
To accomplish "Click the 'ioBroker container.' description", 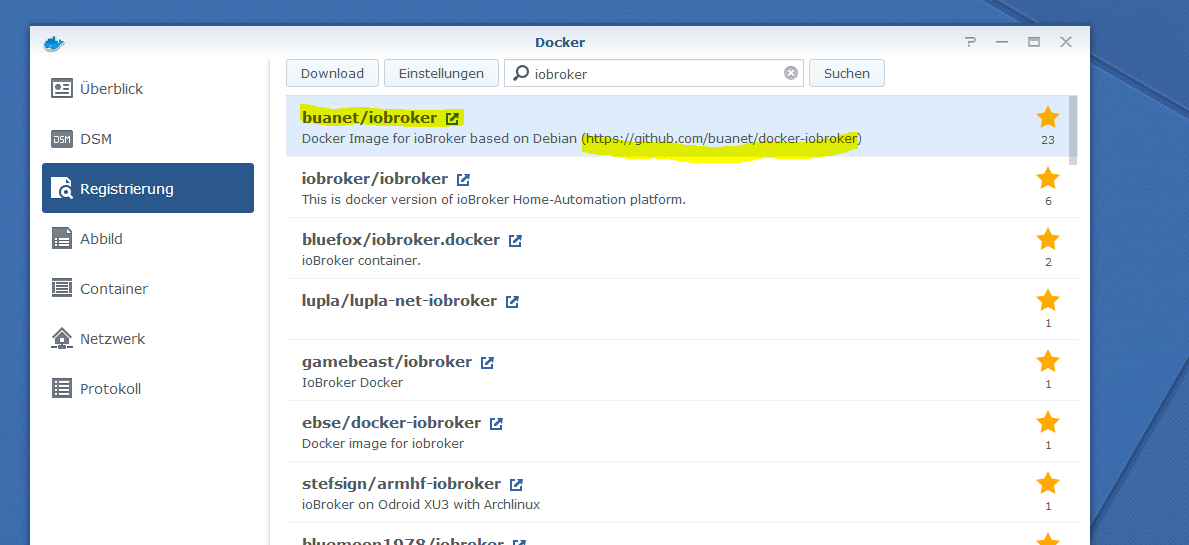I will point(361,261).
